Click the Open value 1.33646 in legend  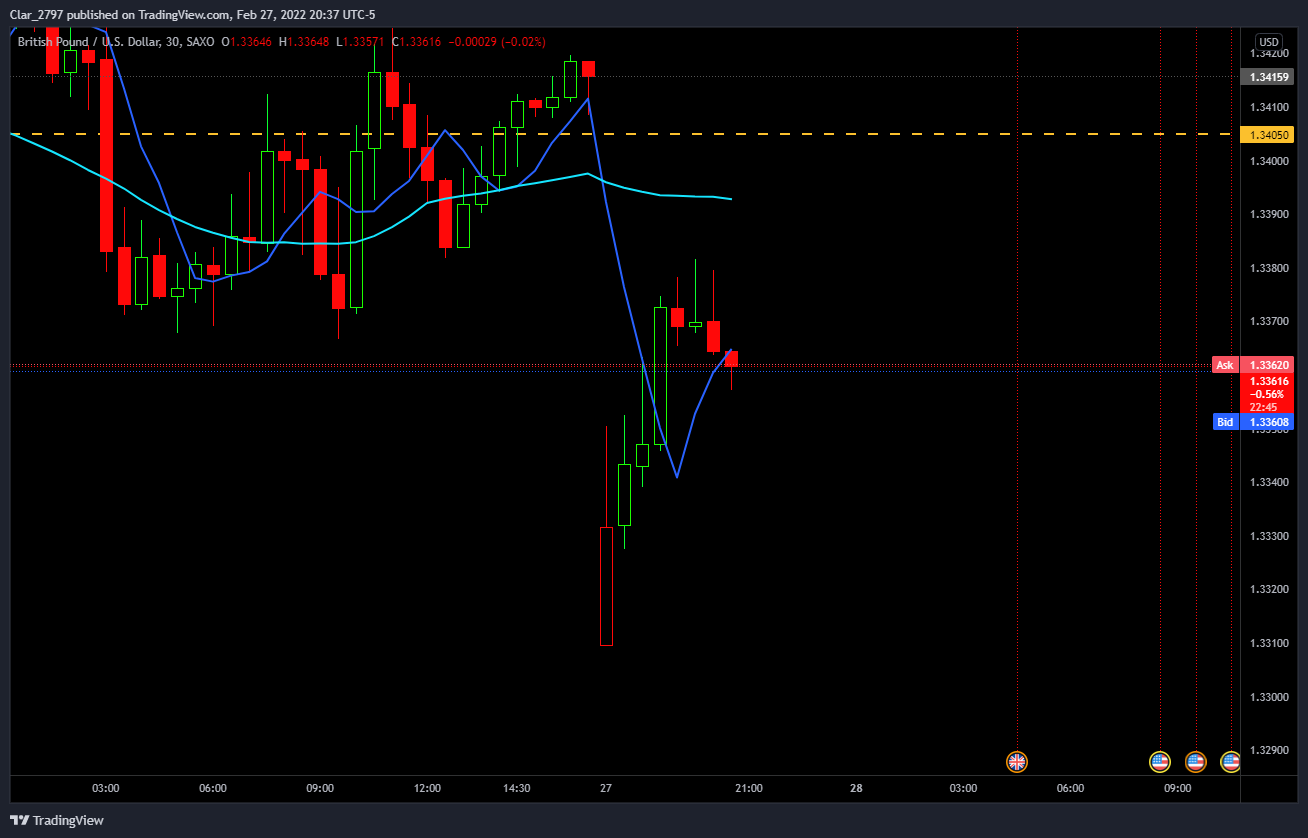pyautogui.click(x=253, y=42)
